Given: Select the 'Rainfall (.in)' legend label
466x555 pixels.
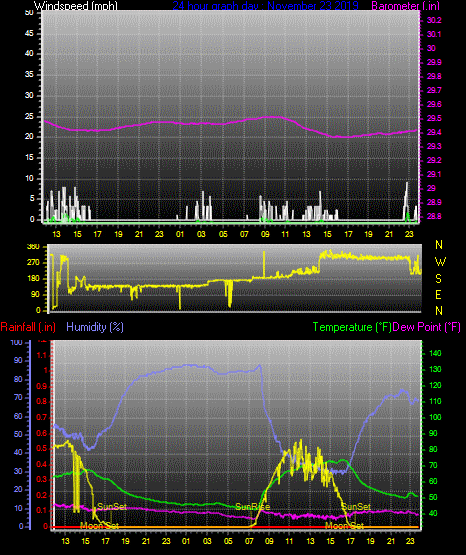Looking at the screenshot, I should (x=28, y=327).
